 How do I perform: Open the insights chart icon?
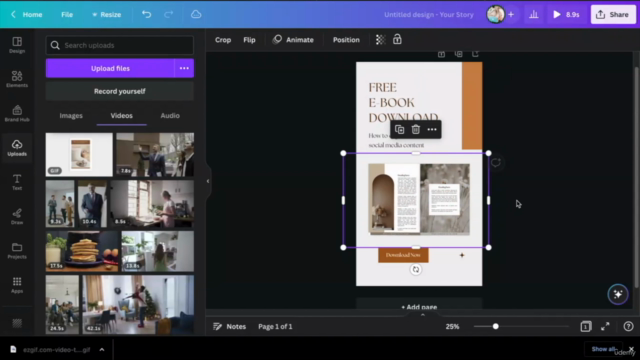coord(533,14)
